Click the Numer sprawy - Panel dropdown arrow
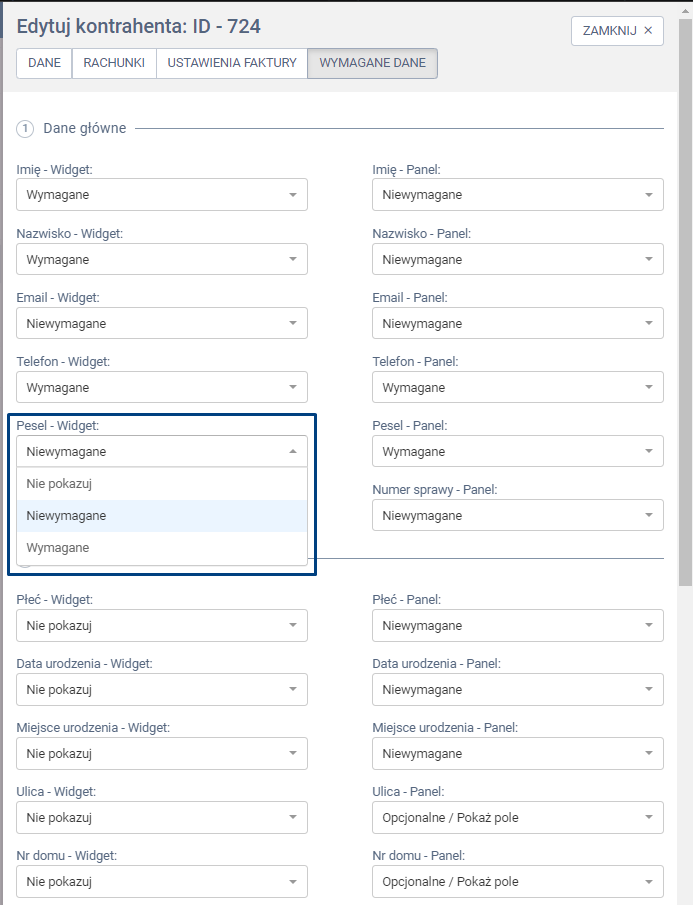693x905 pixels. (649, 516)
